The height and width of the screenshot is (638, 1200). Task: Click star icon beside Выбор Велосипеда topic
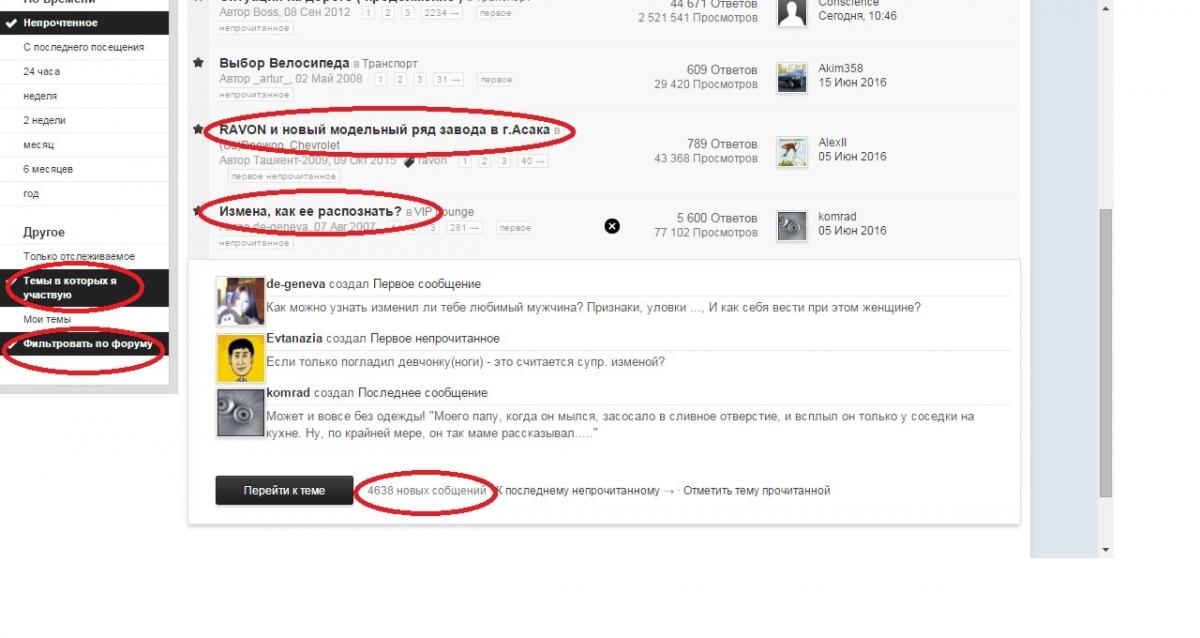(198, 63)
